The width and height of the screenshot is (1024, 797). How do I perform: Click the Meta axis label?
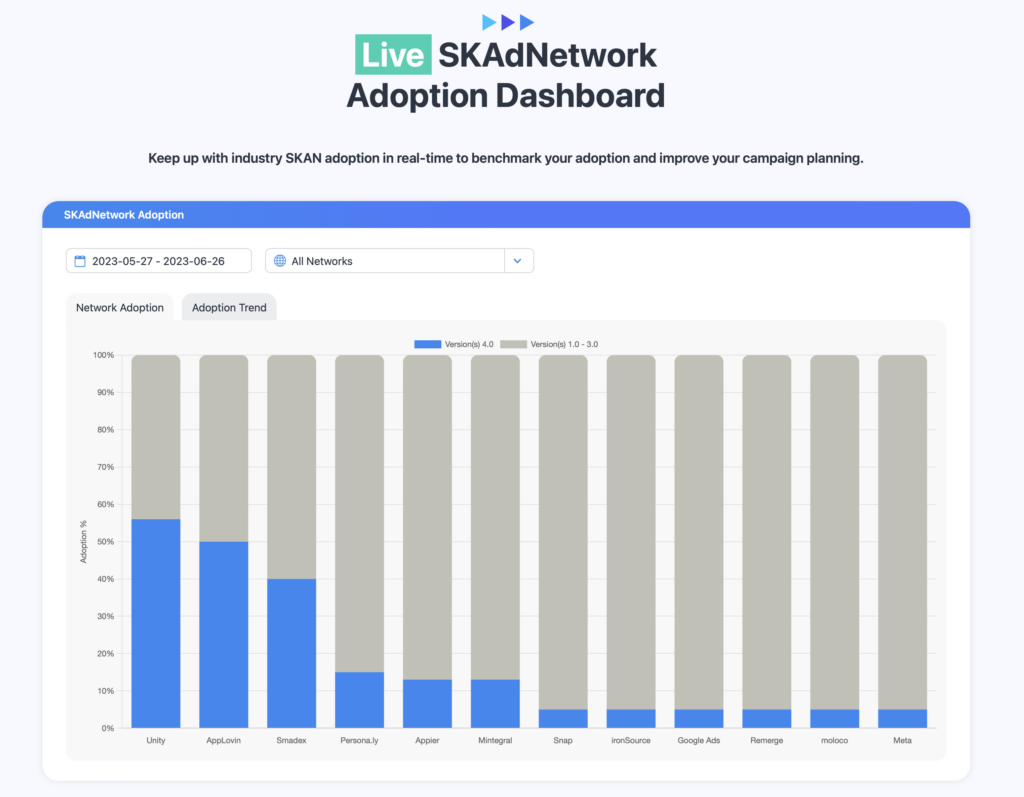[x=903, y=740]
